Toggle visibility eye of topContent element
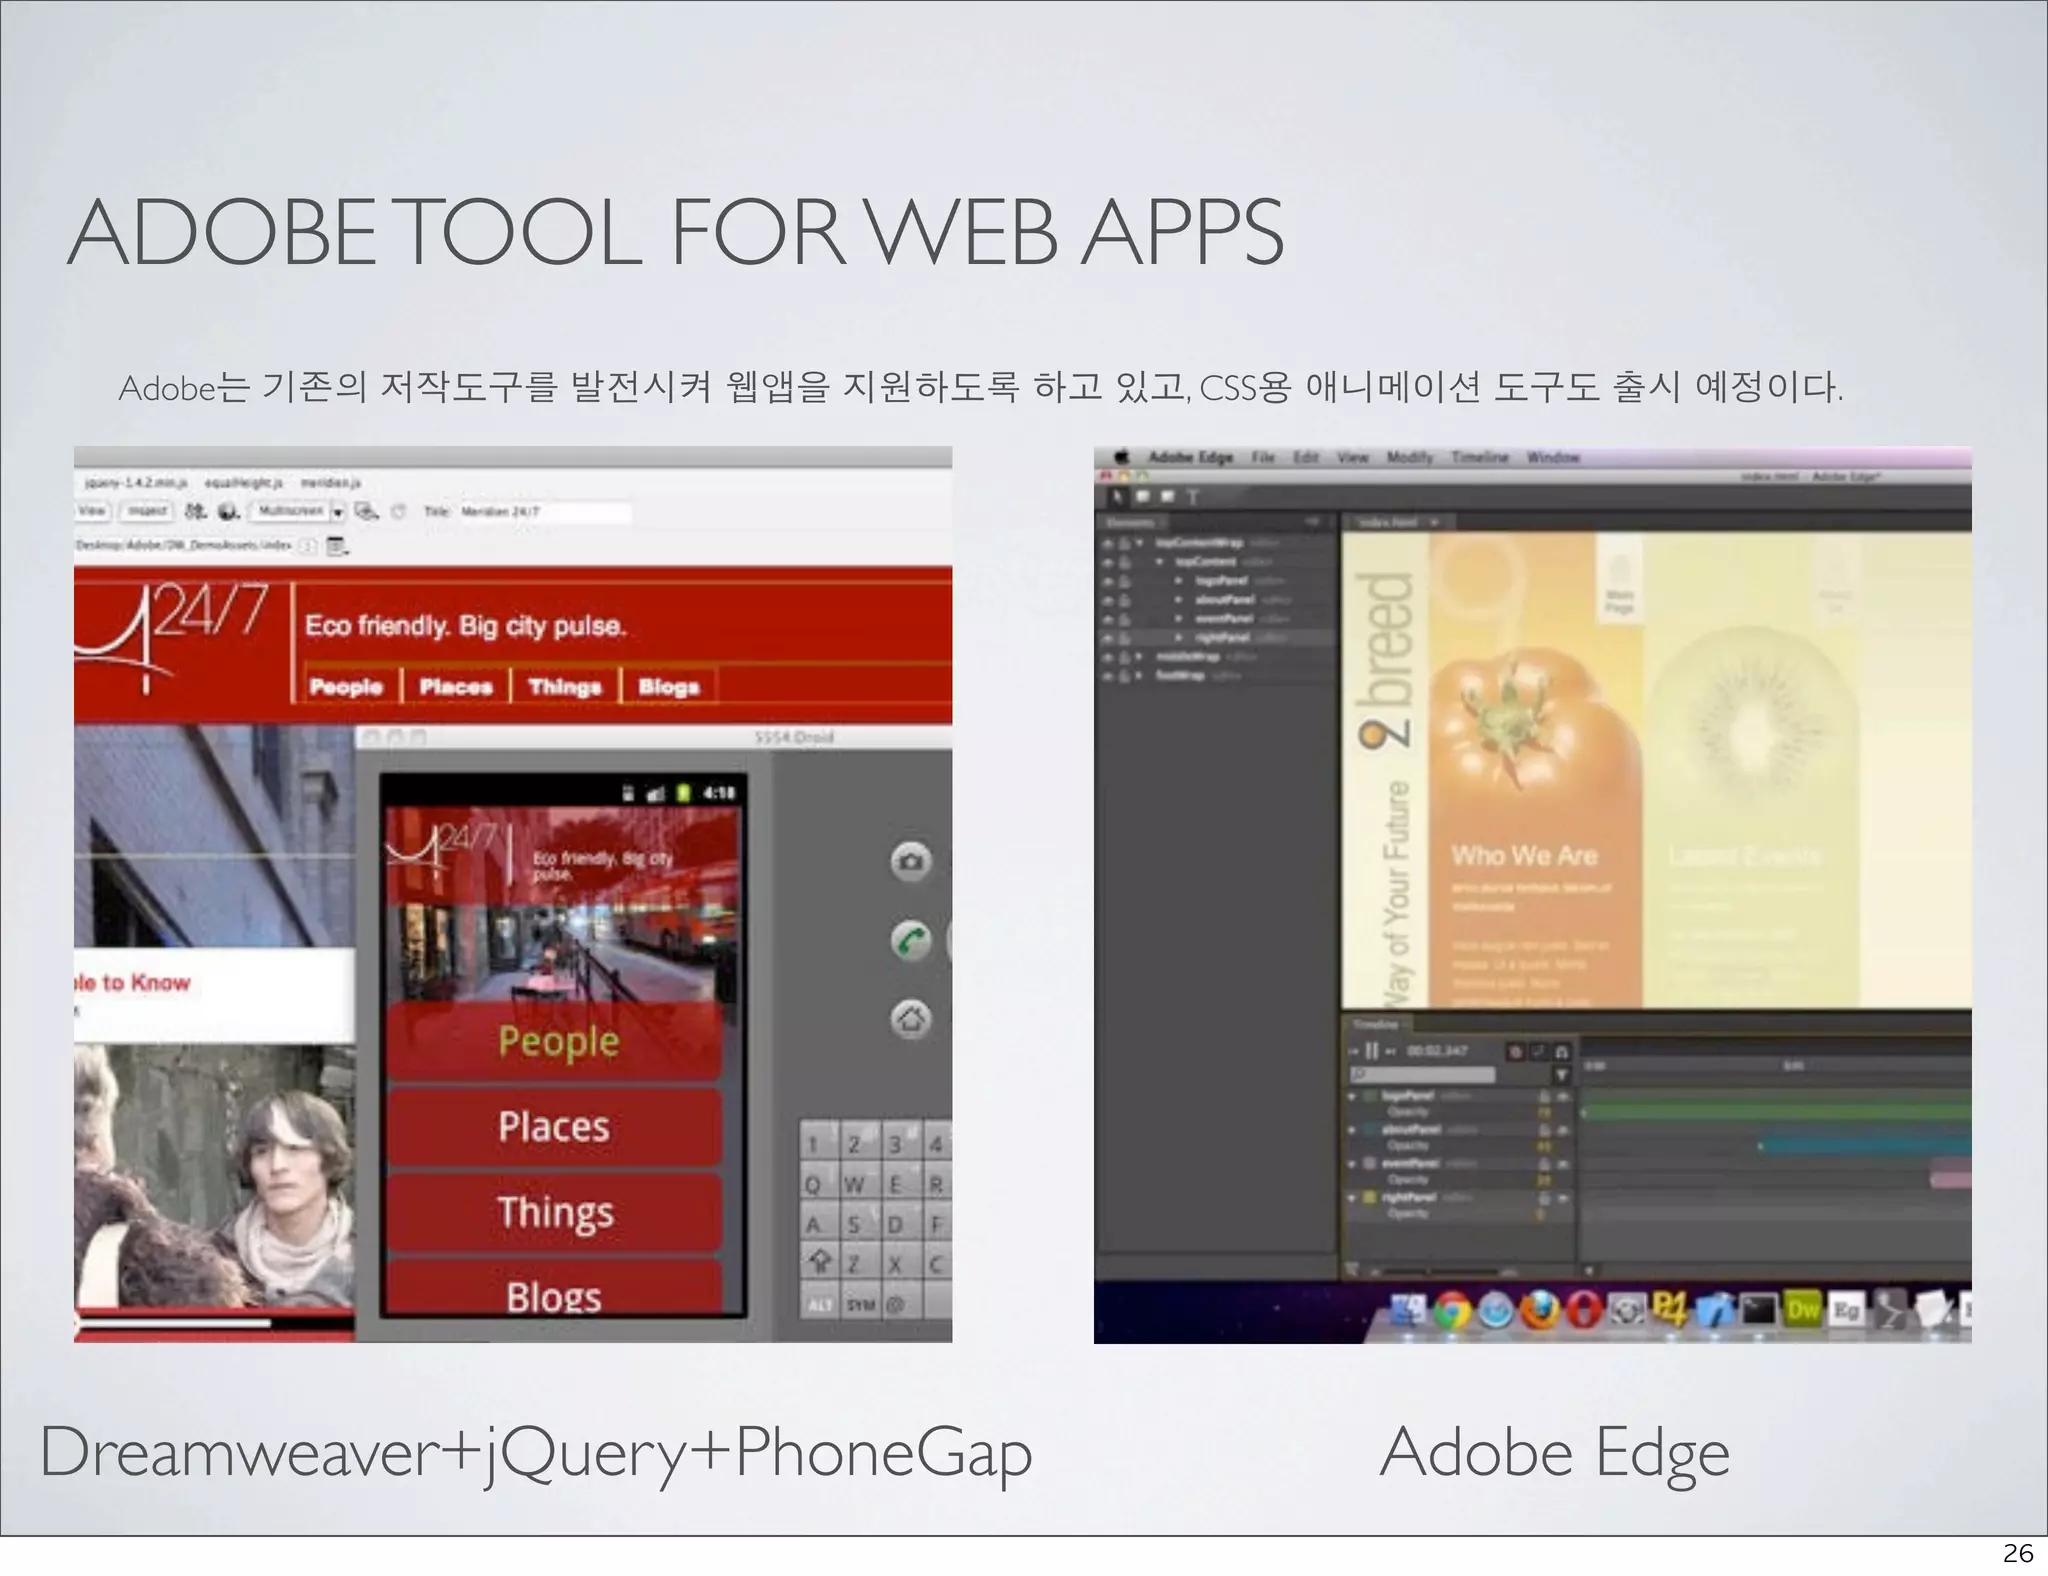Viewport: 2048px width, 1576px height. (x=1108, y=562)
